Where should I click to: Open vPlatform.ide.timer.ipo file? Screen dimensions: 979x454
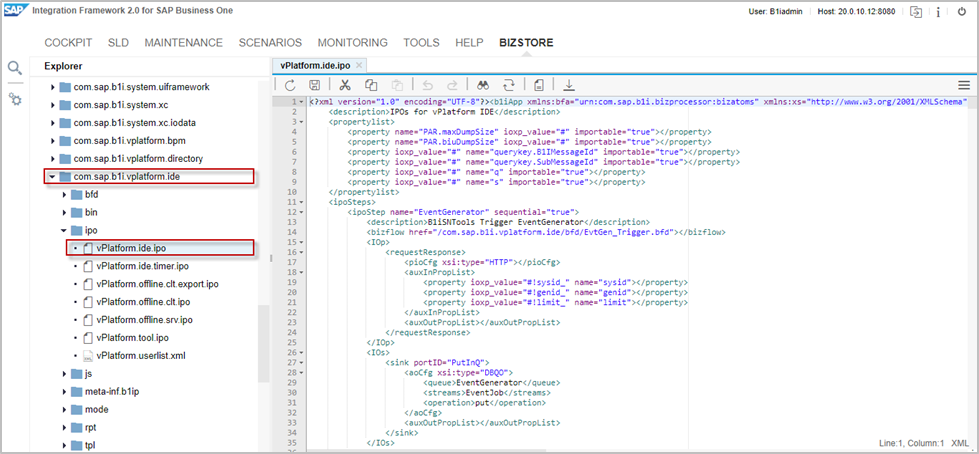pyautogui.click(x=142, y=266)
